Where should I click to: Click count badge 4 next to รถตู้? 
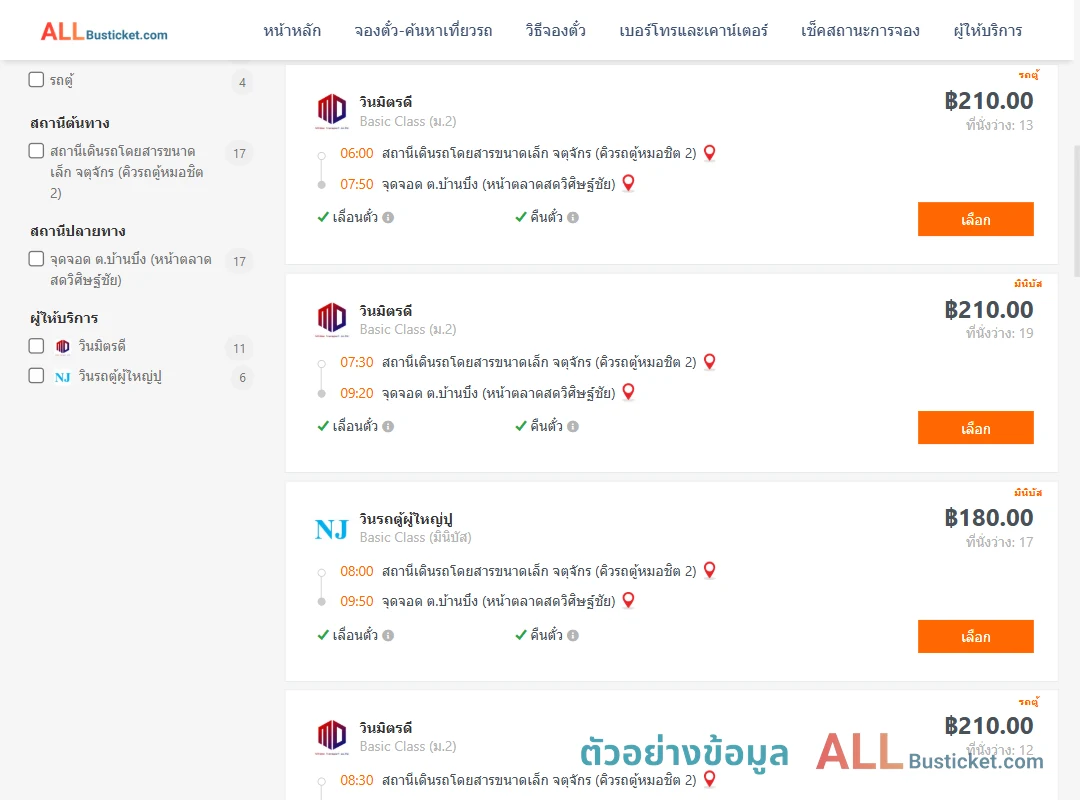pos(242,83)
